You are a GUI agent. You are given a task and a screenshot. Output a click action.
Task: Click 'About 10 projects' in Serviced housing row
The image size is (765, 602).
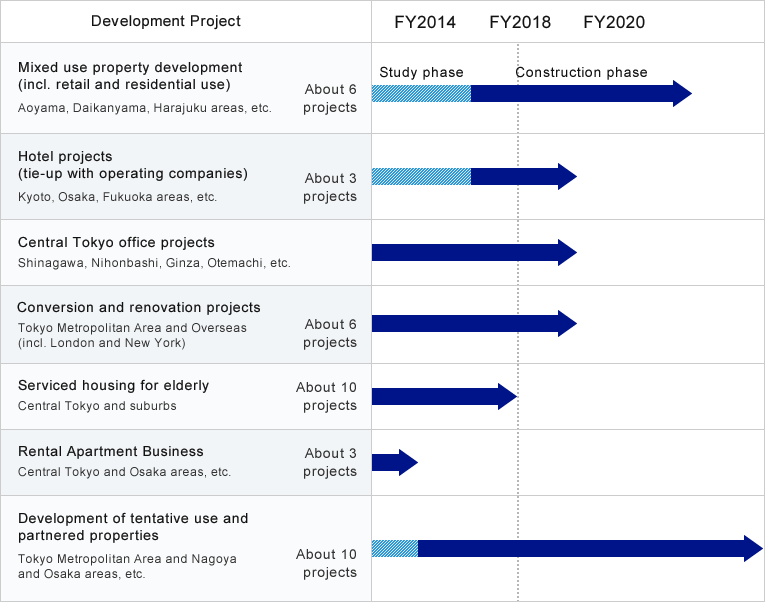click(326, 396)
